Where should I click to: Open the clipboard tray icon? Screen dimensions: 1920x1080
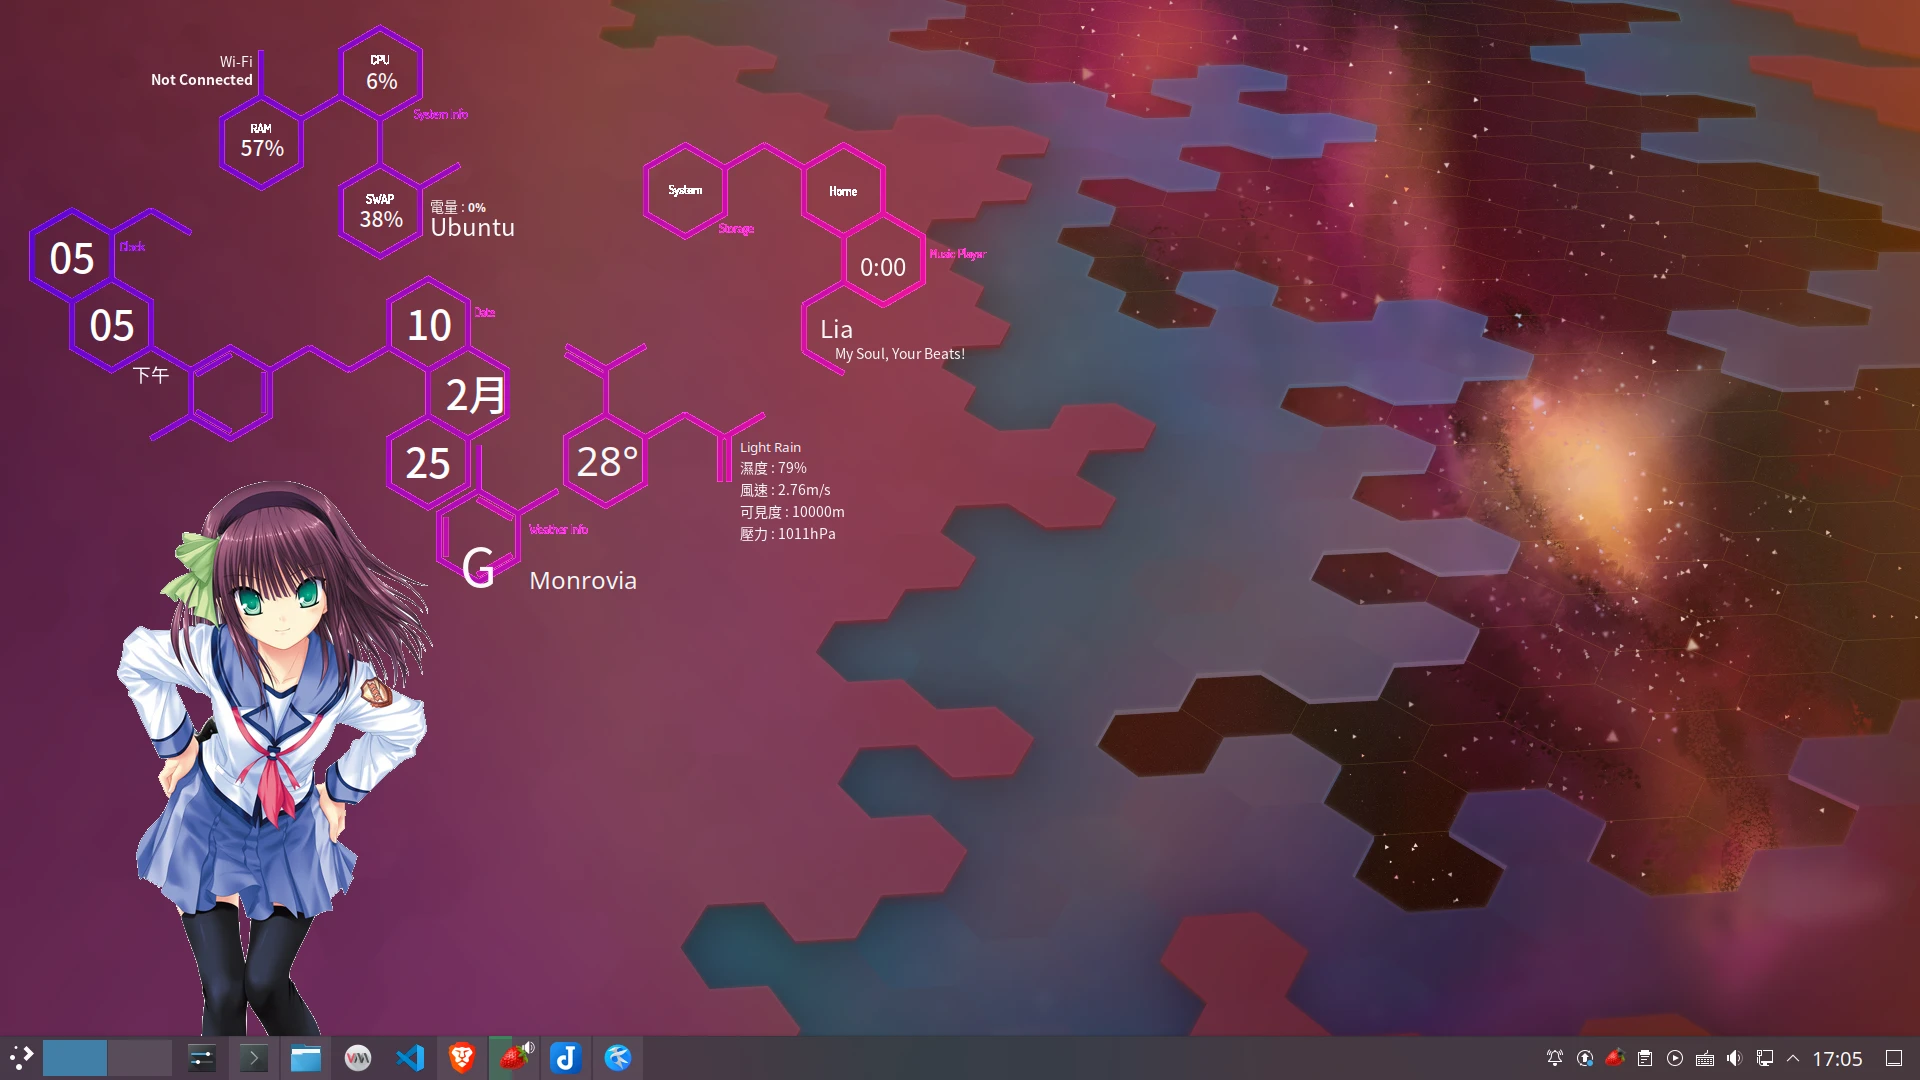point(1645,1058)
